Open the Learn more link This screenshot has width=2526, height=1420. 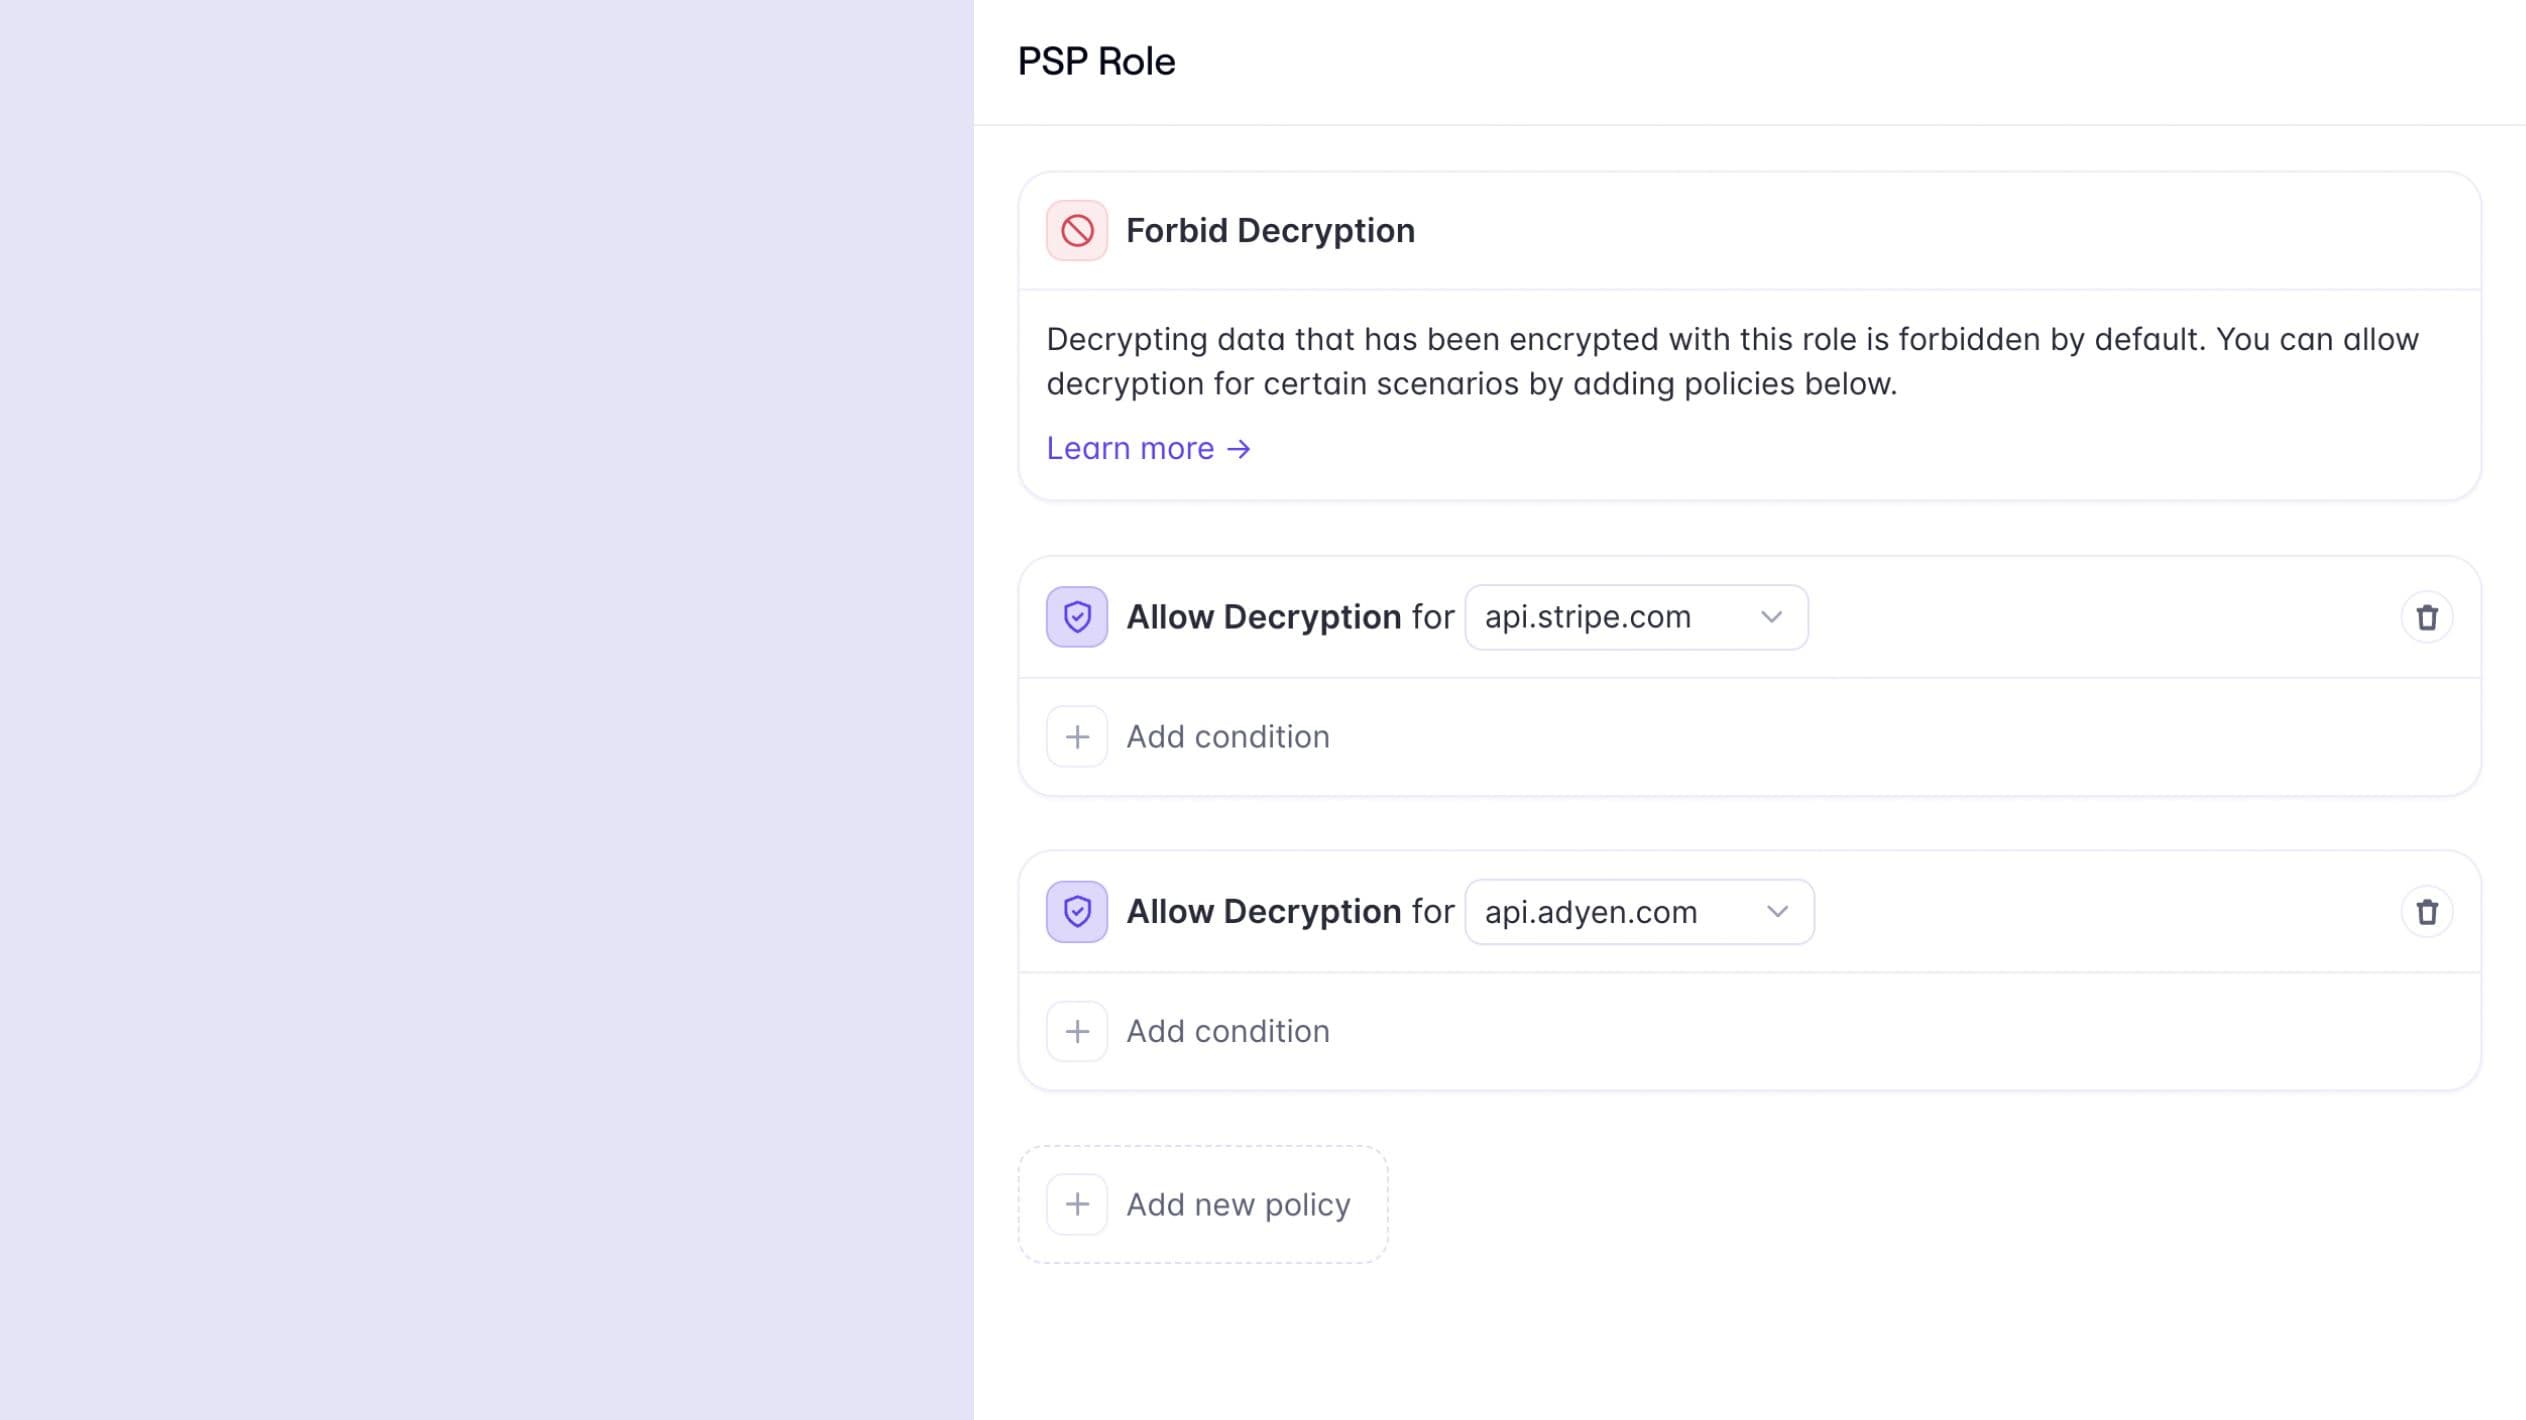[1130, 449]
